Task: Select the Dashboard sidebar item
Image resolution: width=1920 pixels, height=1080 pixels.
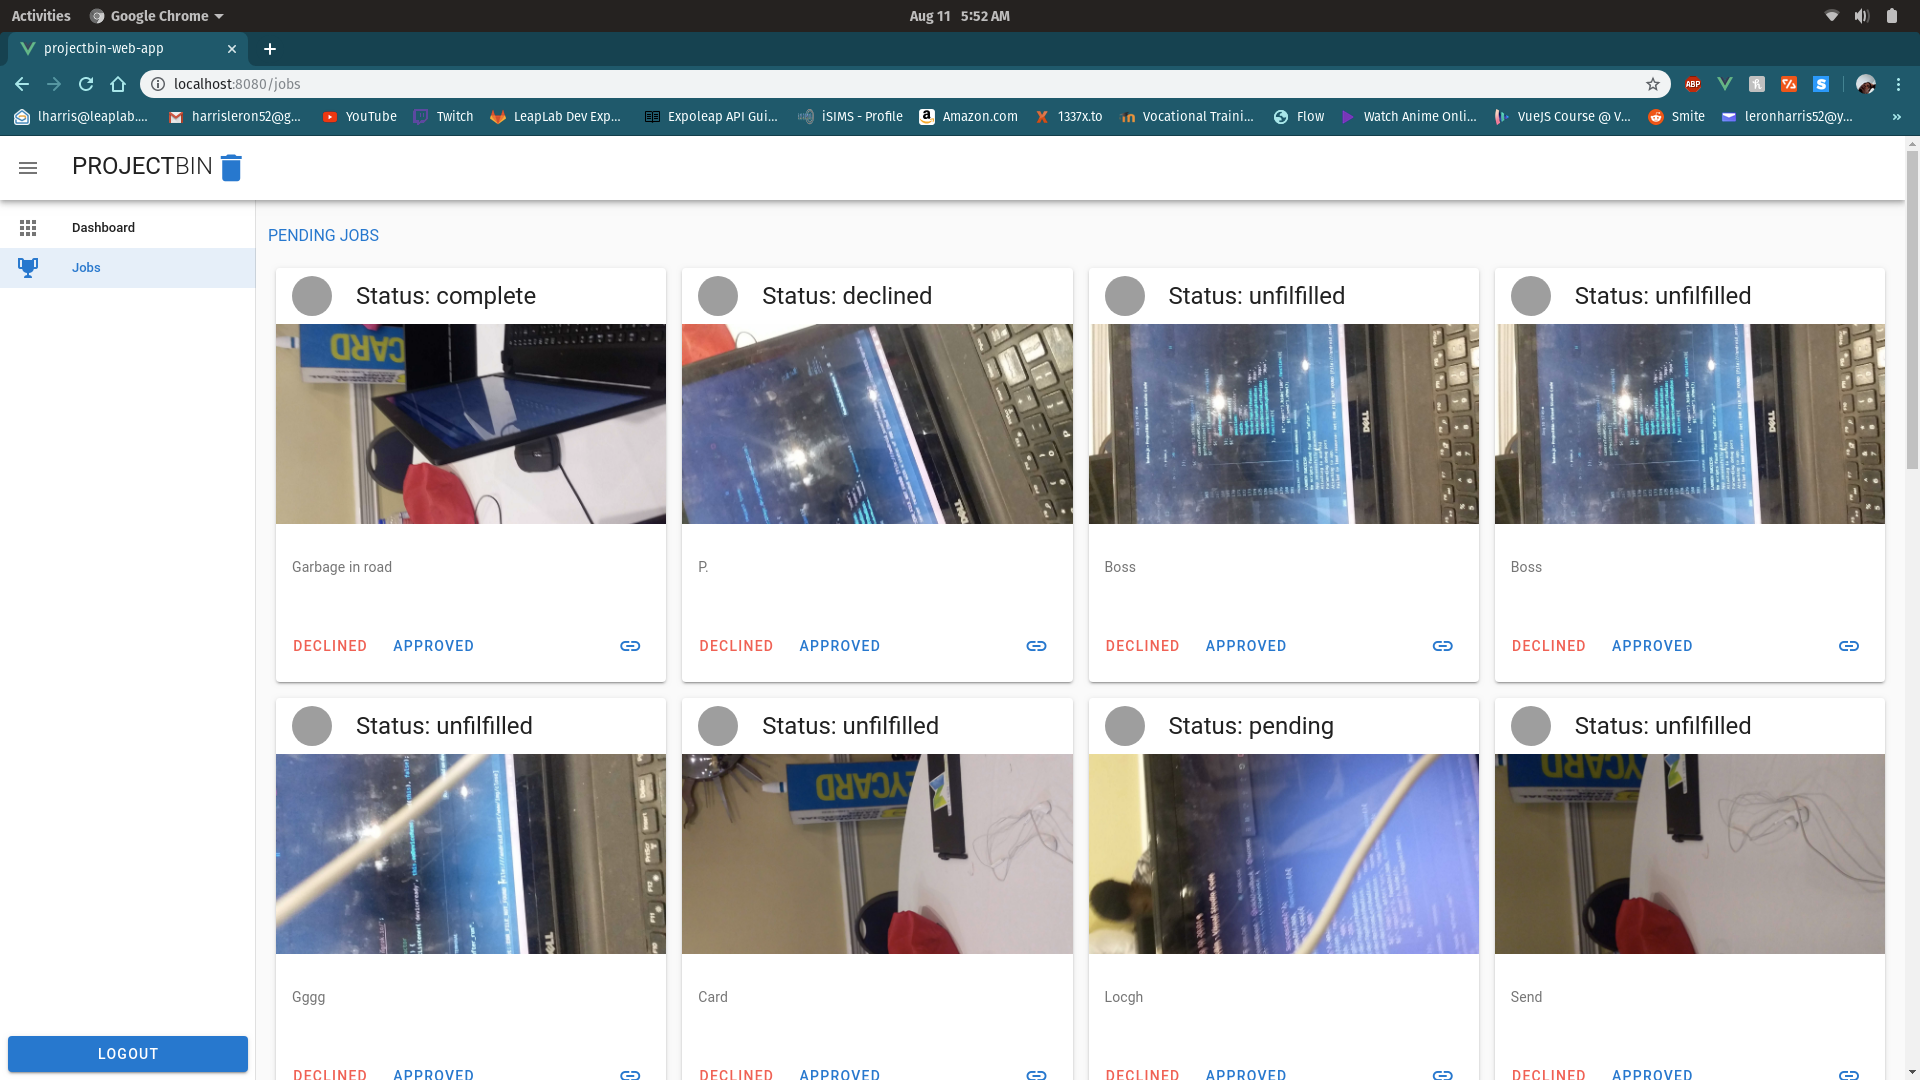Action: click(x=104, y=228)
